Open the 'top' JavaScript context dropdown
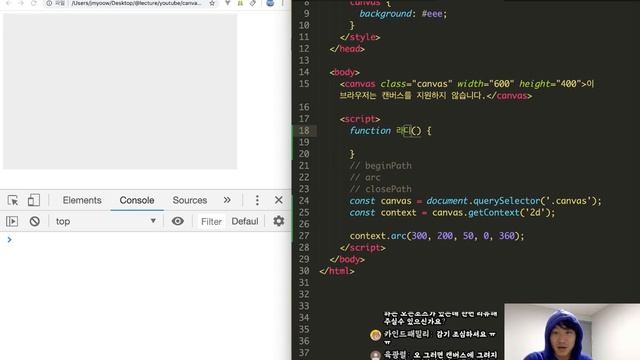 click(x=106, y=221)
